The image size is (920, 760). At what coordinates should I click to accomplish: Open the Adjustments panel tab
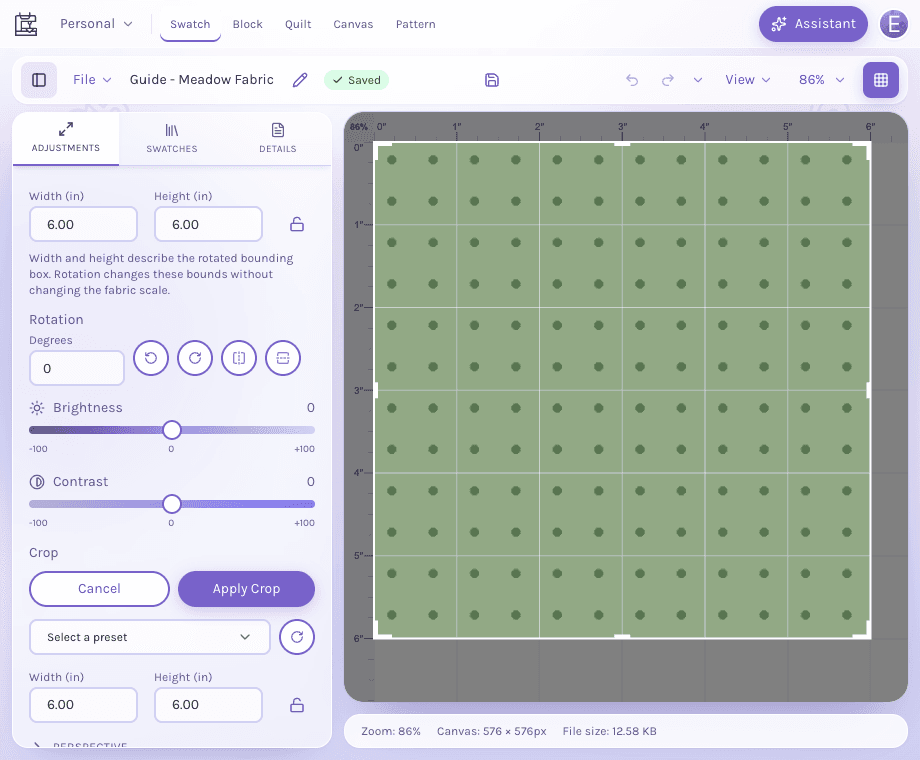(x=66, y=139)
